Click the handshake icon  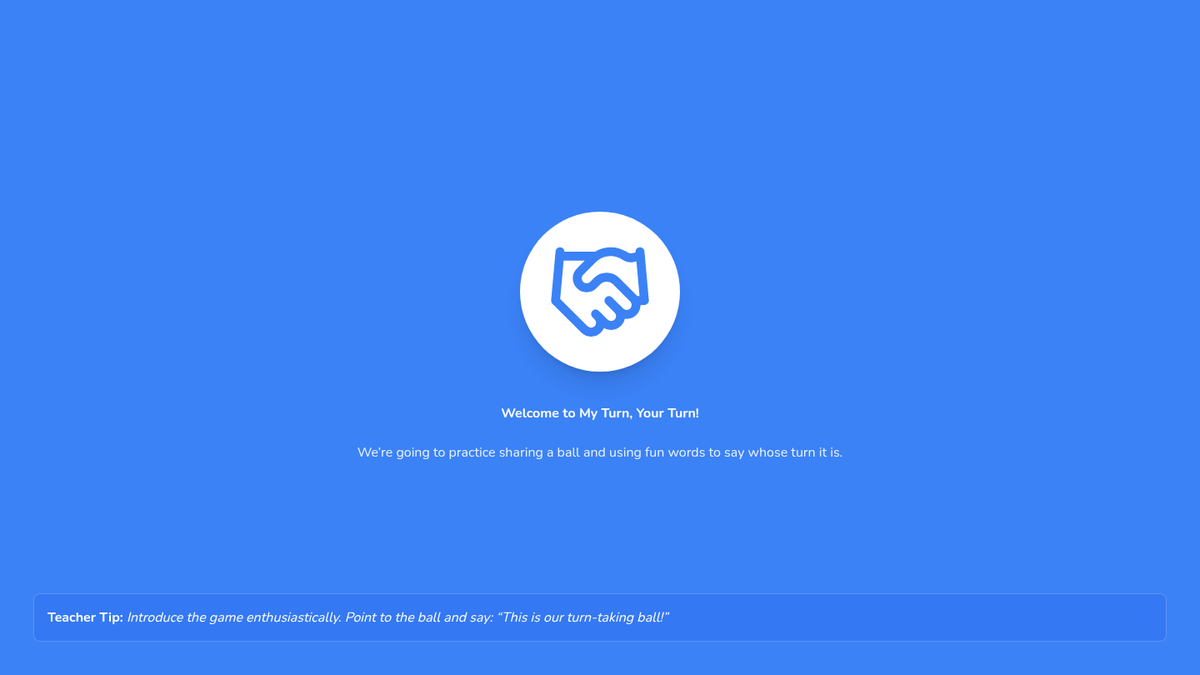[600, 291]
